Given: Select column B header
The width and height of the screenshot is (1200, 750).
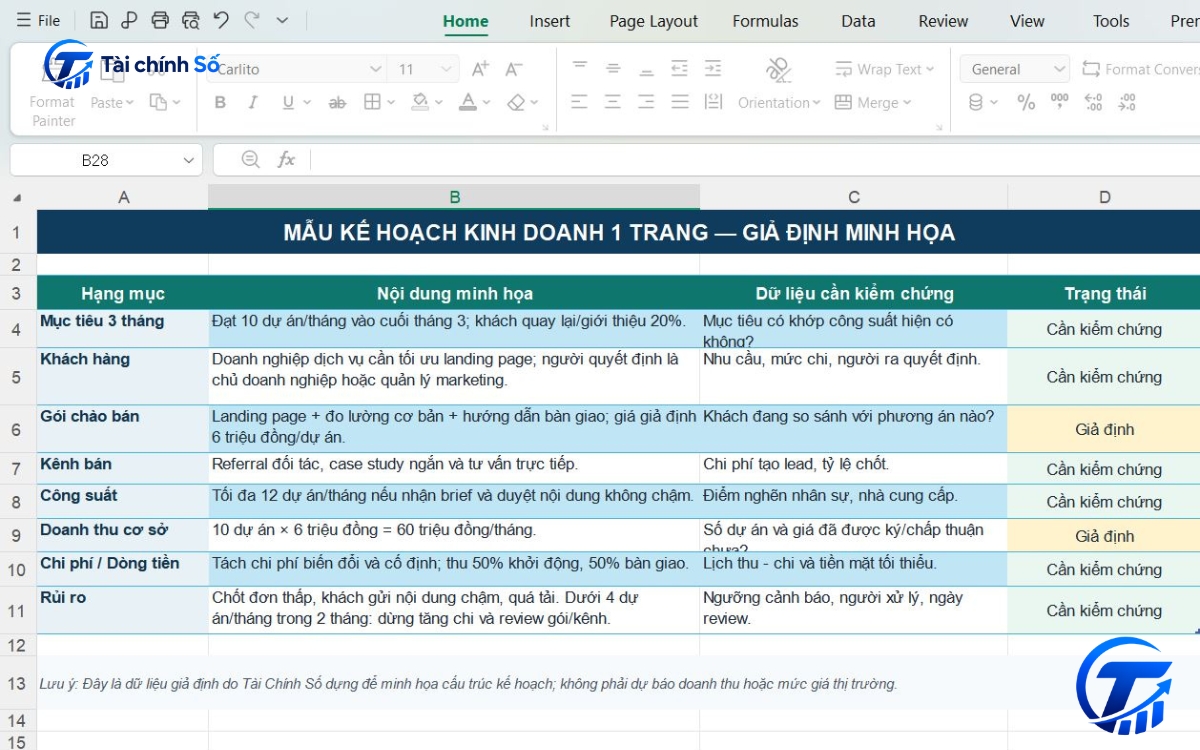Looking at the screenshot, I should point(454,197).
